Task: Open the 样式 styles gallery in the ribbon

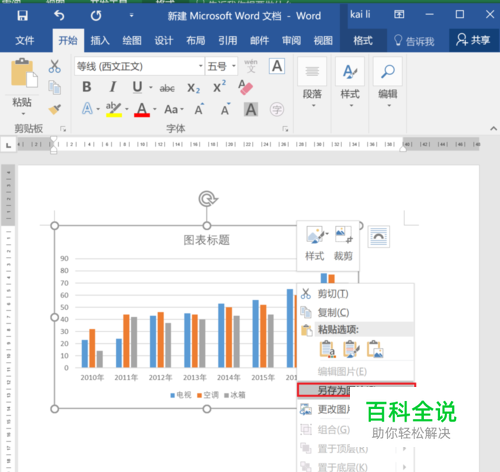Action: tap(350, 82)
